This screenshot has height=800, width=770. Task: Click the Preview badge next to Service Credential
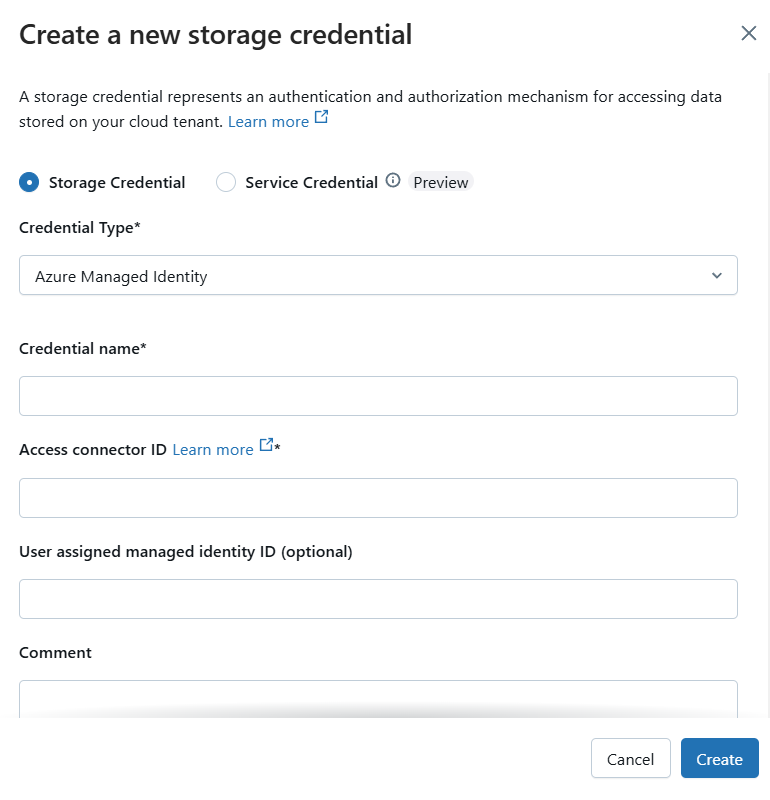click(440, 182)
